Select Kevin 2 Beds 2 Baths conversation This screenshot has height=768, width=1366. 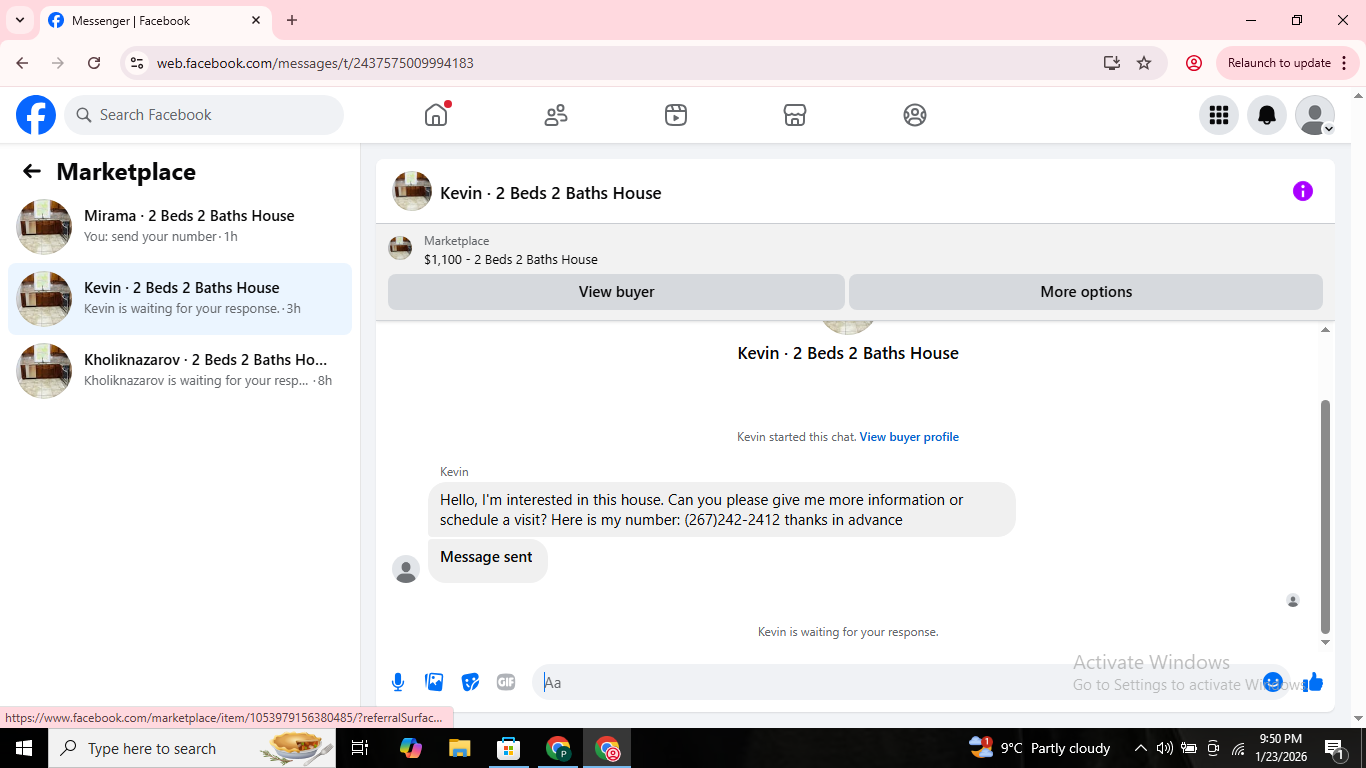[180, 299]
